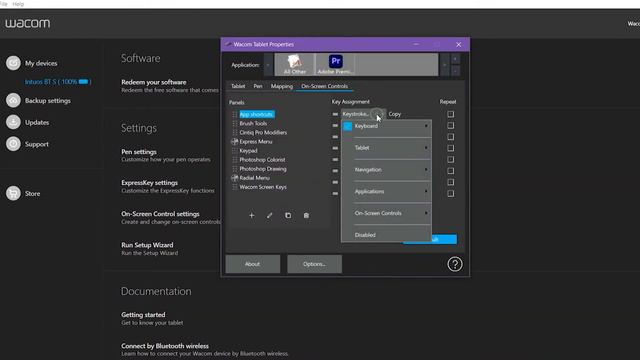The width and height of the screenshot is (640, 360).
Task: Click the grid icon beside Keypad
Action: click(235, 151)
